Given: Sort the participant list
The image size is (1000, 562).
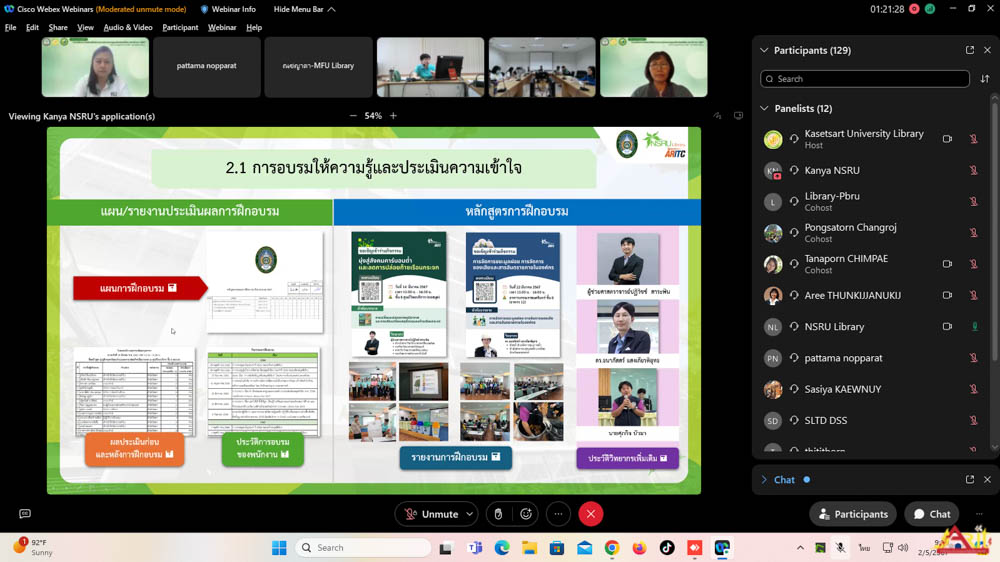Looking at the screenshot, I should tap(985, 78).
